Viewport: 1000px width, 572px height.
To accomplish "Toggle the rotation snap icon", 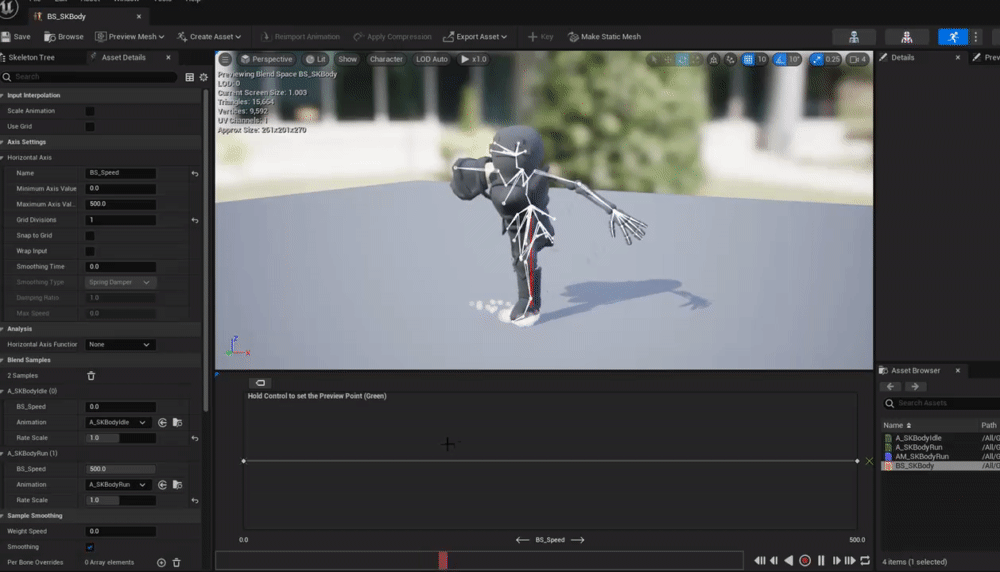I will (x=780, y=59).
